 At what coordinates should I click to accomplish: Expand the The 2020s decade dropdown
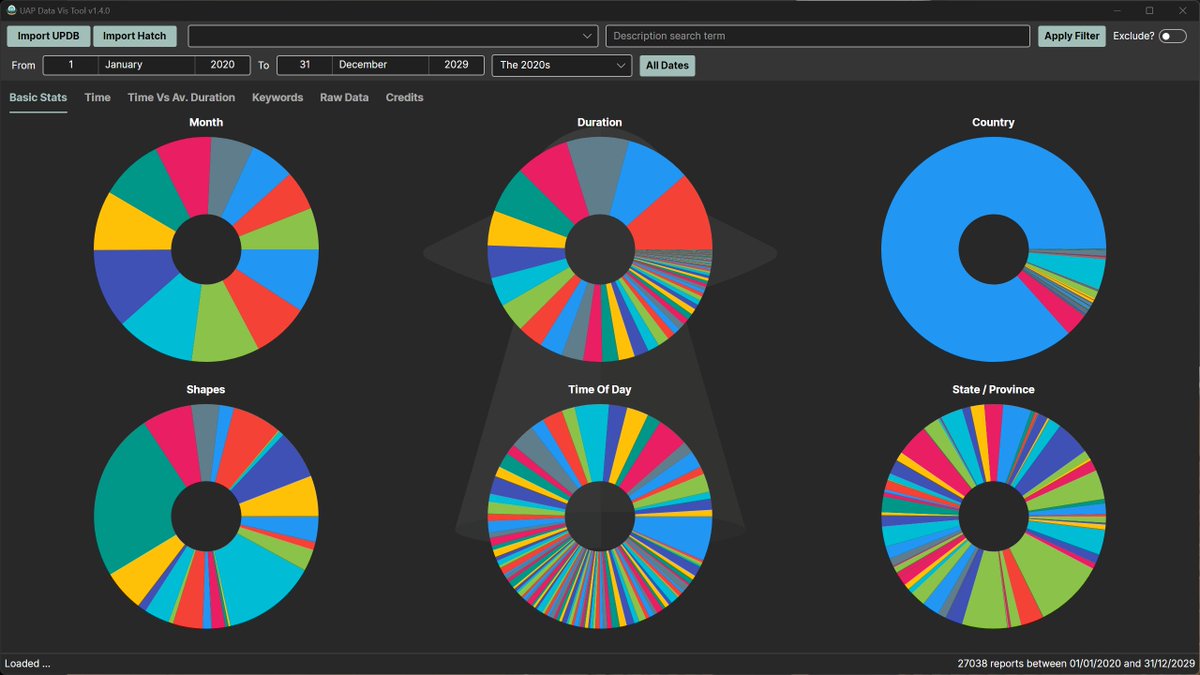pos(561,65)
